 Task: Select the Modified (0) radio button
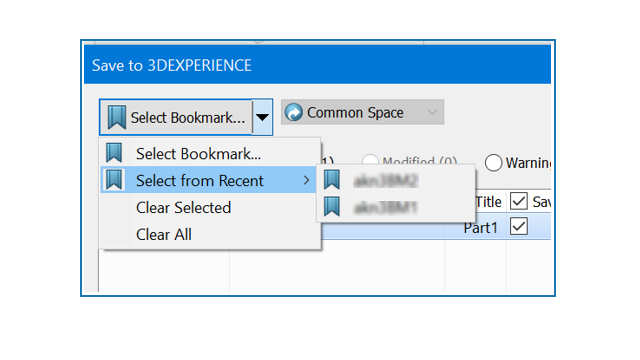(x=370, y=160)
